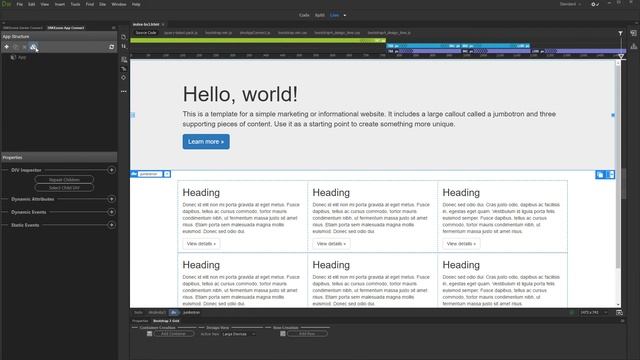The height and width of the screenshot is (360, 640).
Task: Open the Edit menu
Action: click(x=31, y=4)
